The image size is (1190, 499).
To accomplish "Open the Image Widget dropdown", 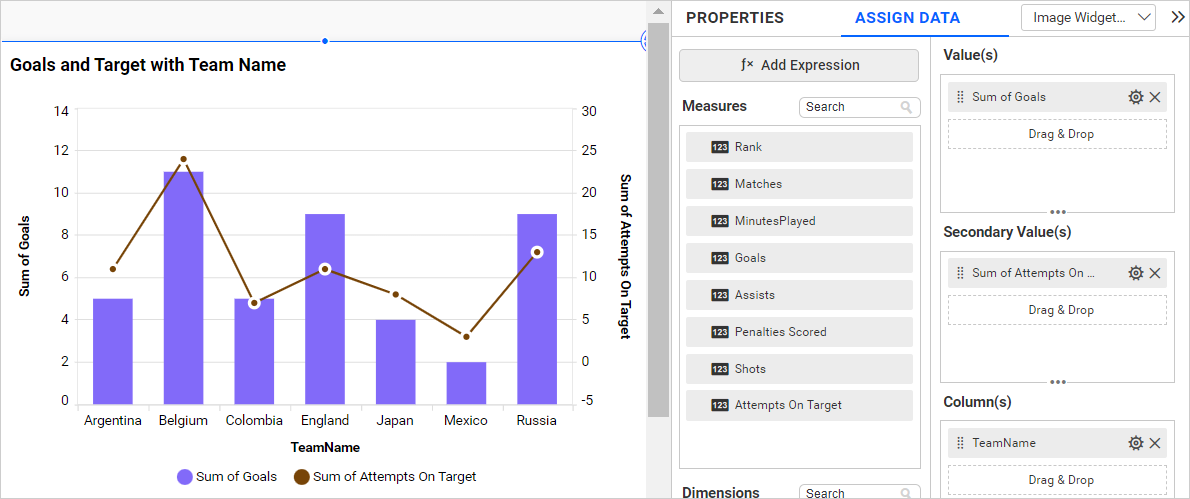I will [x=1088, y=17].
